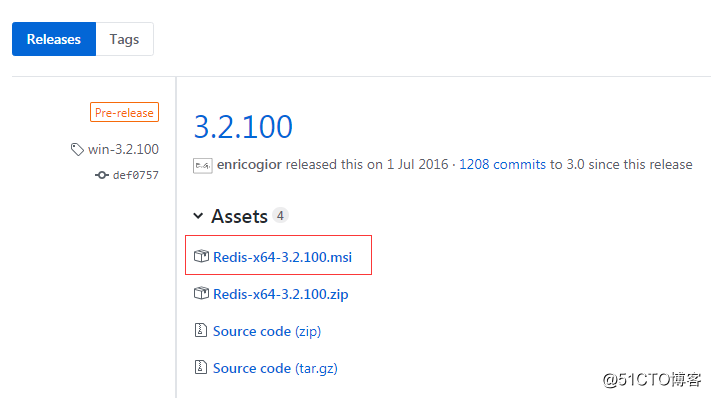Click enricogior's avatar image

click(203, 165)
